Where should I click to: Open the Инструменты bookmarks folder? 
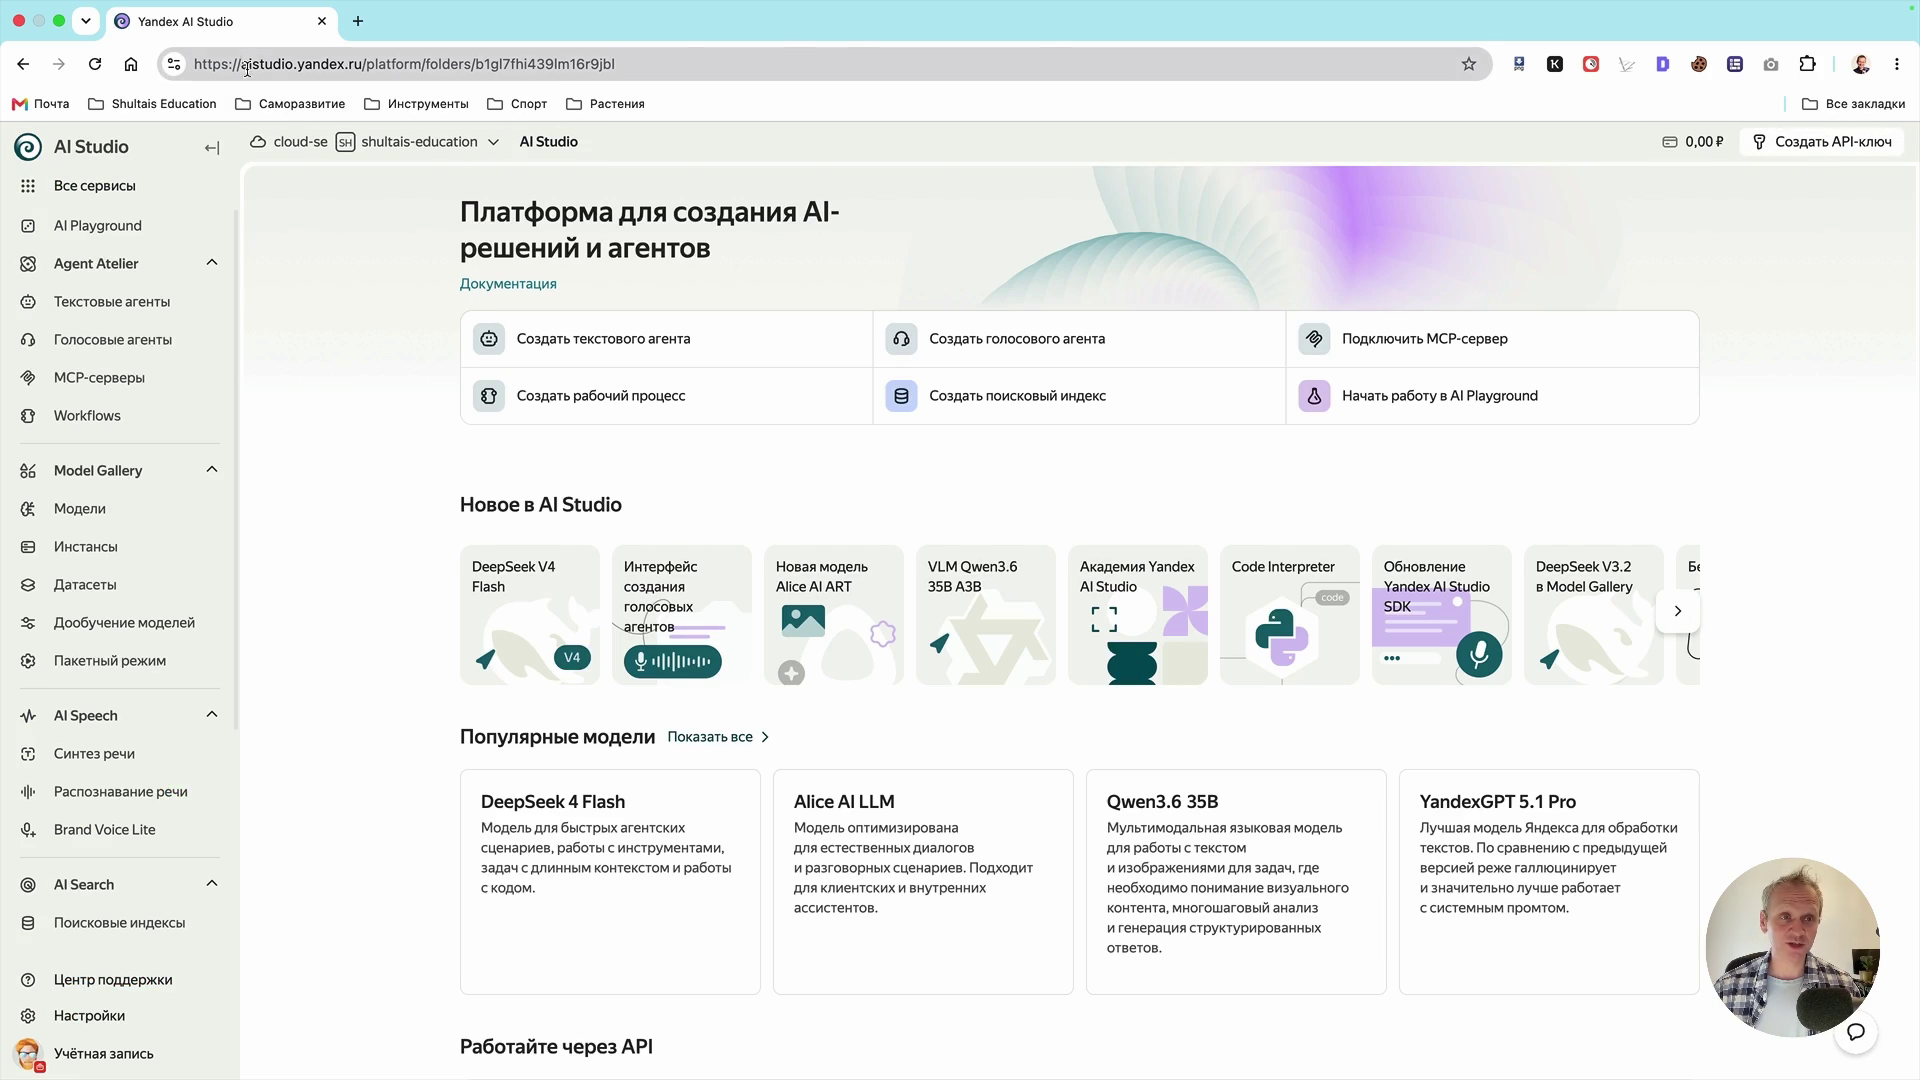pyautogui.click(x=417, y=104)
